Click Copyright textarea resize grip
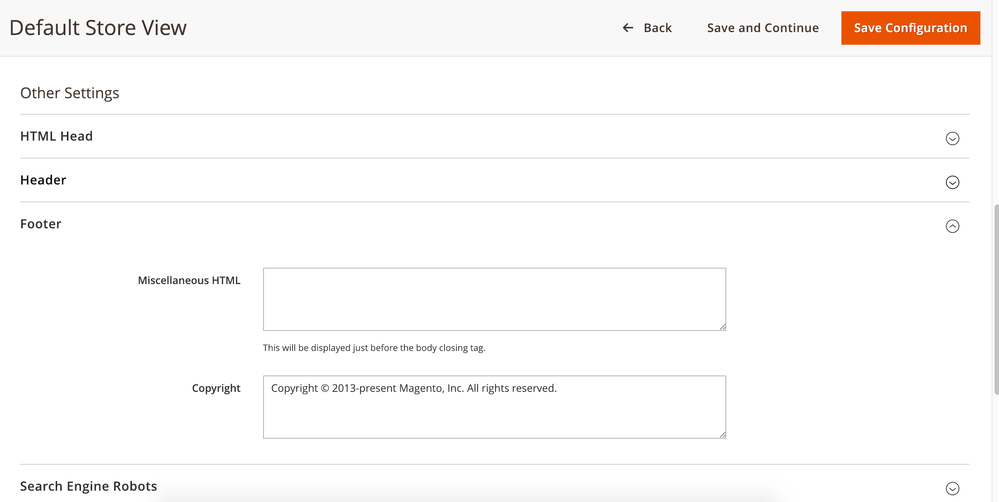 click(721, 433)
